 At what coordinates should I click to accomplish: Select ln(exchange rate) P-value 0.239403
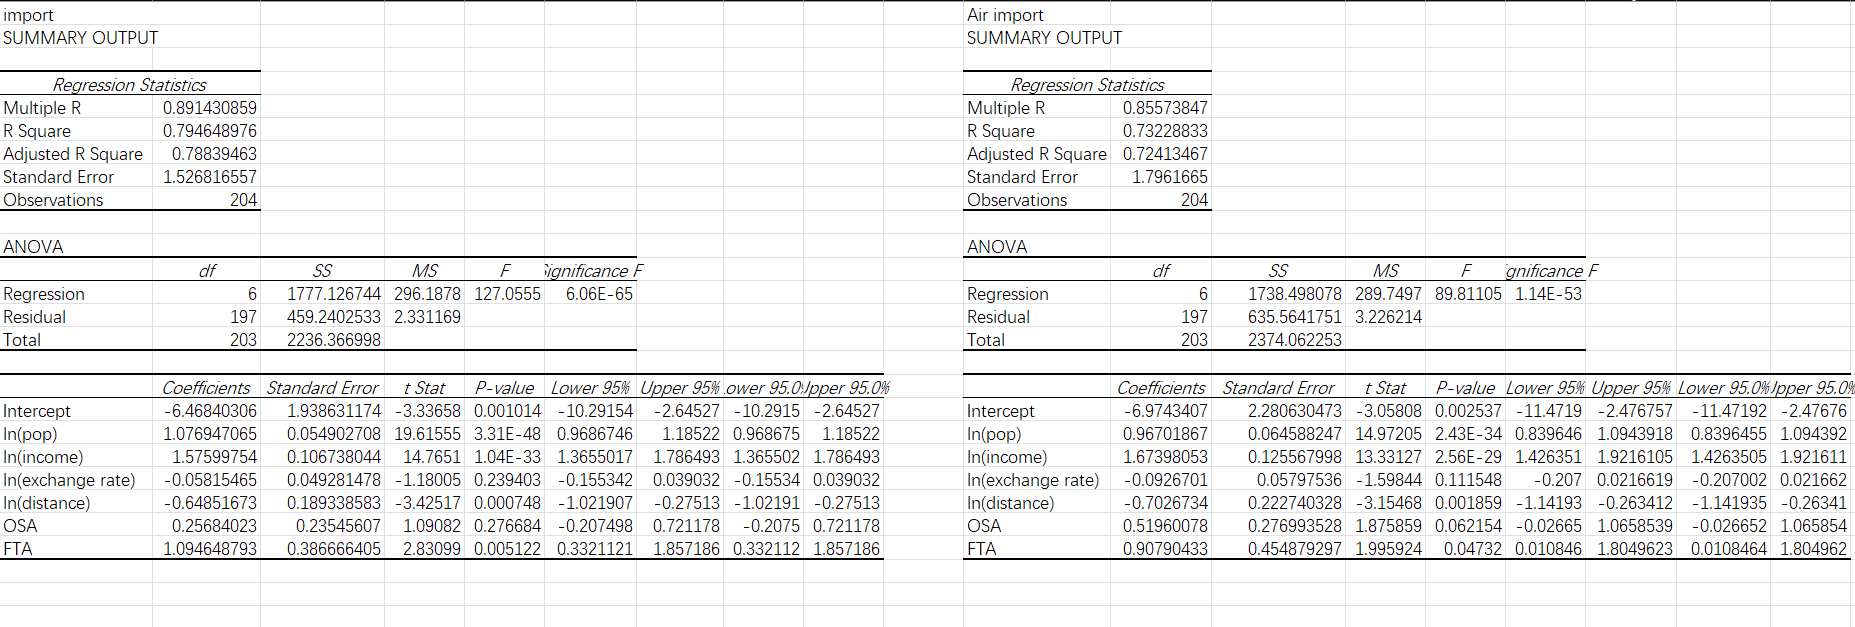click(507, 480)
